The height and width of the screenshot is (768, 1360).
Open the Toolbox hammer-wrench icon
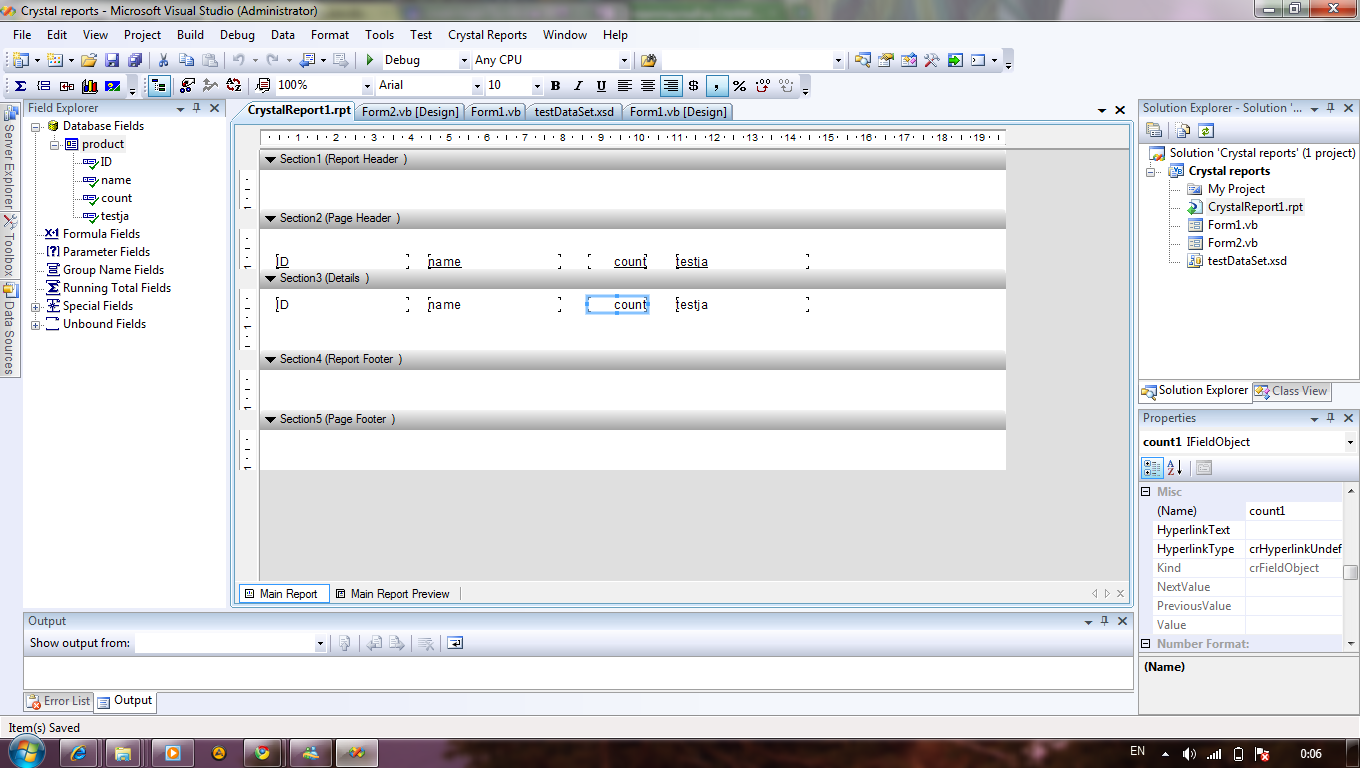point(931,60)
